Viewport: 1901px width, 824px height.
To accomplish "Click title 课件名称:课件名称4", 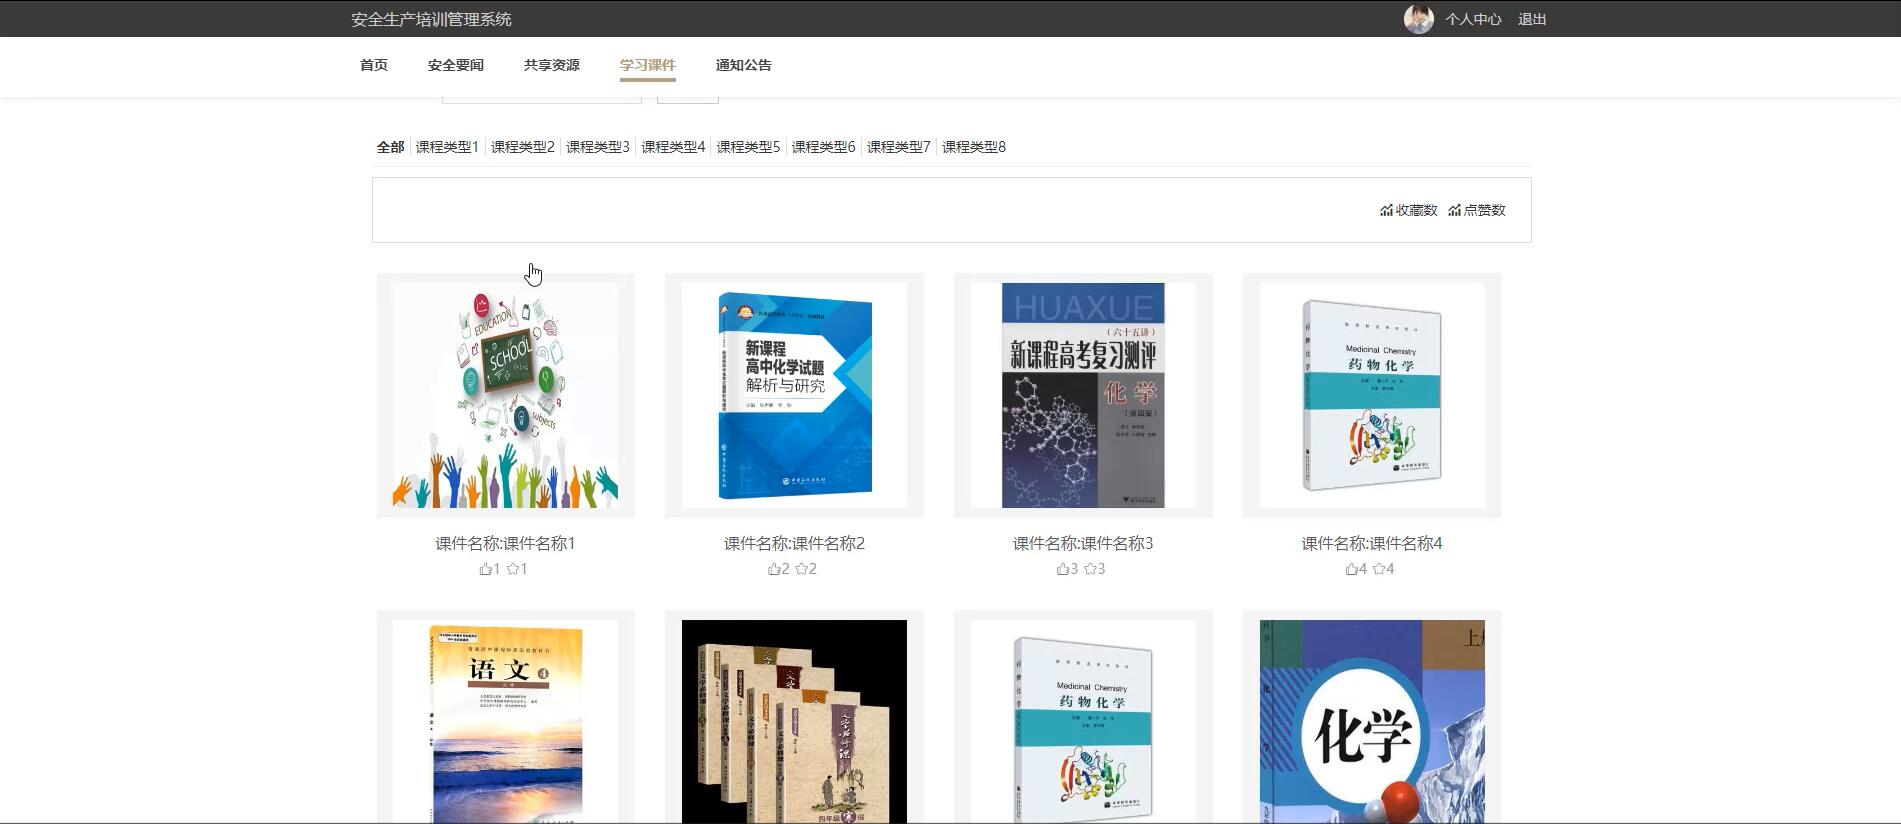I will pyautogui.click(x=1372, y=543).
